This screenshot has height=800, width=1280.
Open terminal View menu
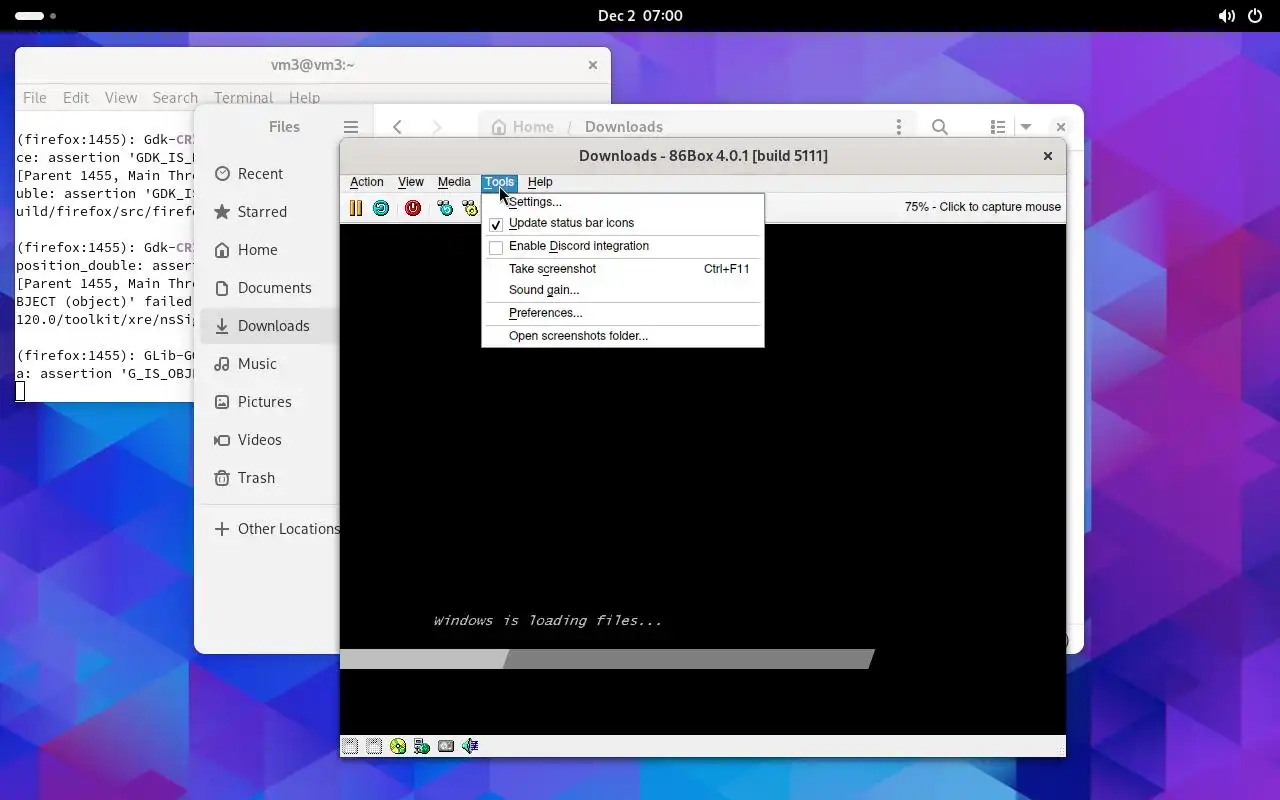(121, 98)
